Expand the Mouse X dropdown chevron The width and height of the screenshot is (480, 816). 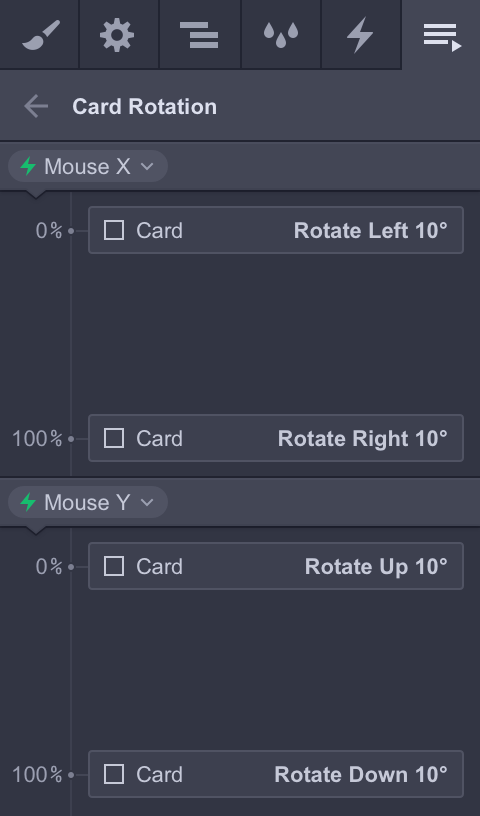147,167
